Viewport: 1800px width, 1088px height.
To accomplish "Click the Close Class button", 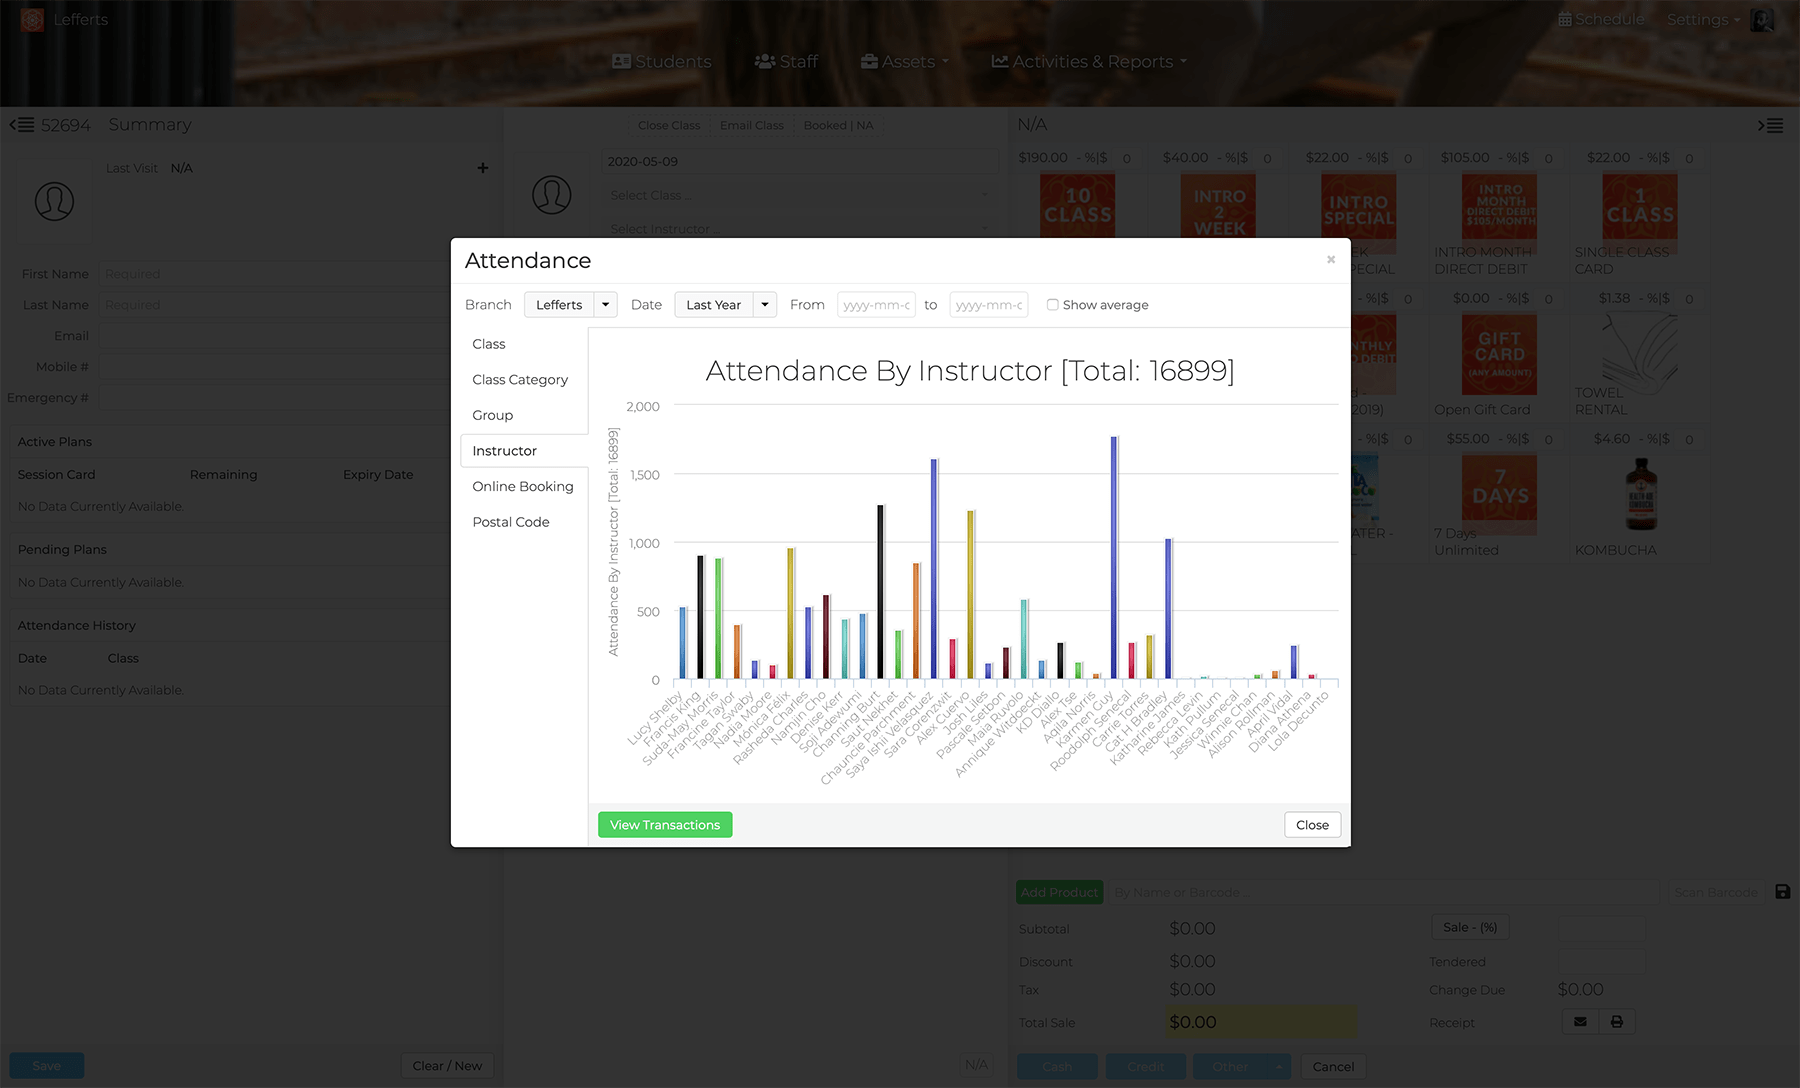I will click(669, 125).
